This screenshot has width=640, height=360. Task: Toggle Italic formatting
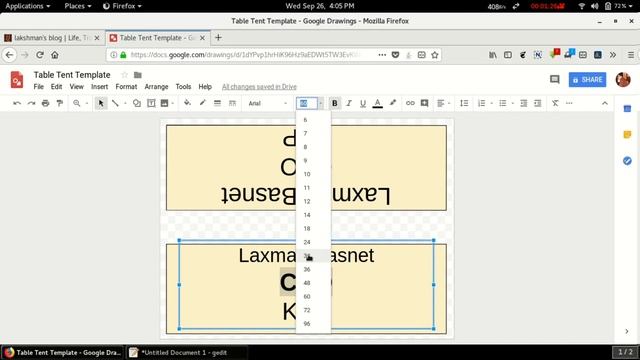[349, 103]
